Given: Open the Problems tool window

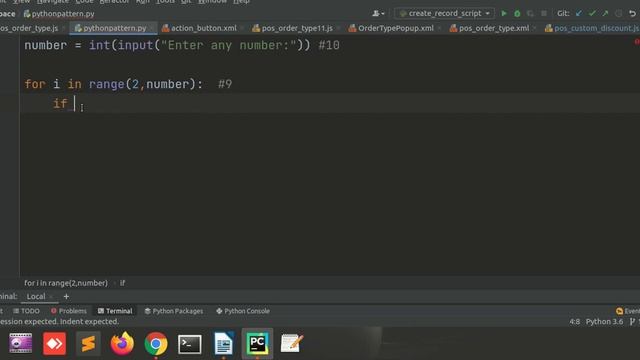Looking at the screenshot, I should coord(69,311).
